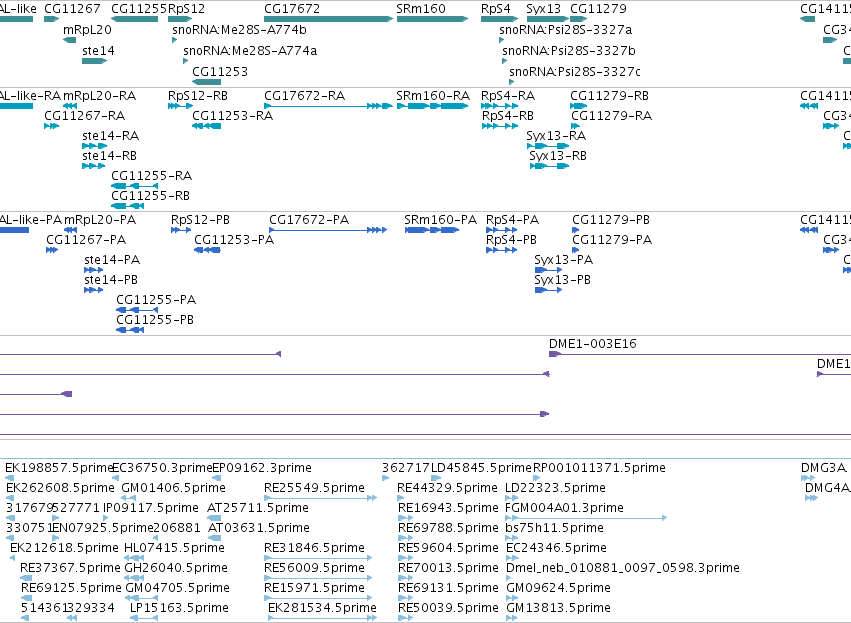851x623 pixels.
Task: Select transcript CG11279-RB
Action: click(x=609, y=96)
